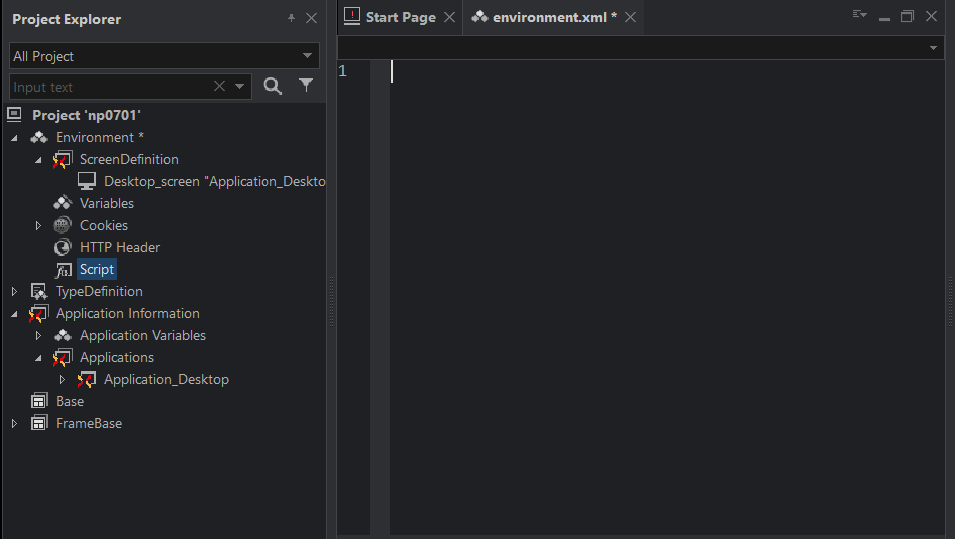Open the All Project dropdown
Image resolution: width=955 pixels, height=539 pixels.
[x=307, y=55]
